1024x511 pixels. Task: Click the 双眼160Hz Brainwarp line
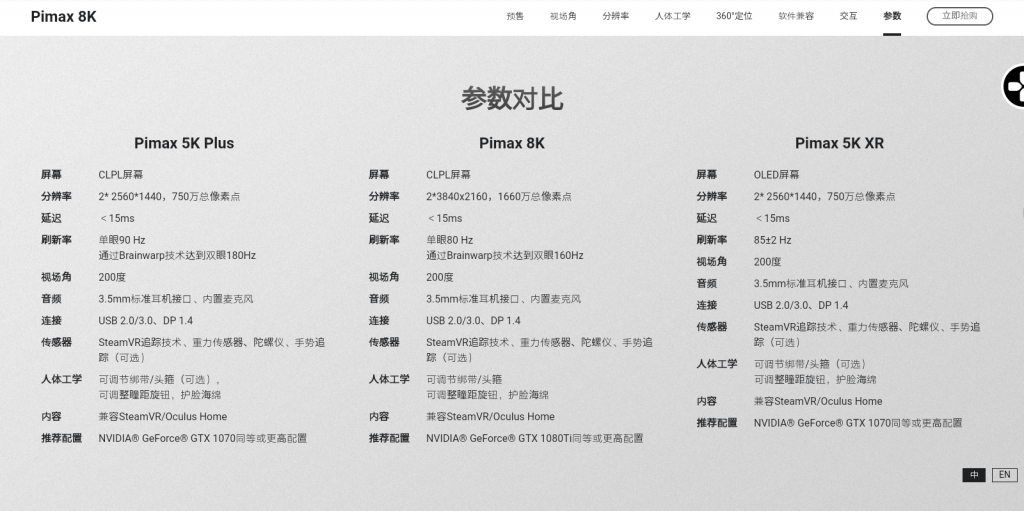click(x=505, y=256)
